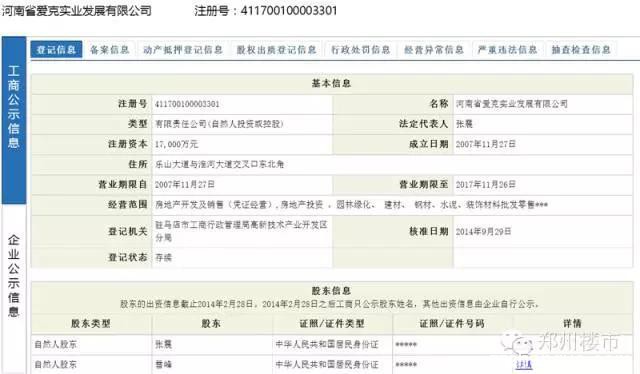This screenshot has height=374, width=640.
Task: Show the 抽查检查信息 tab
Action: (x=581, y=50)
